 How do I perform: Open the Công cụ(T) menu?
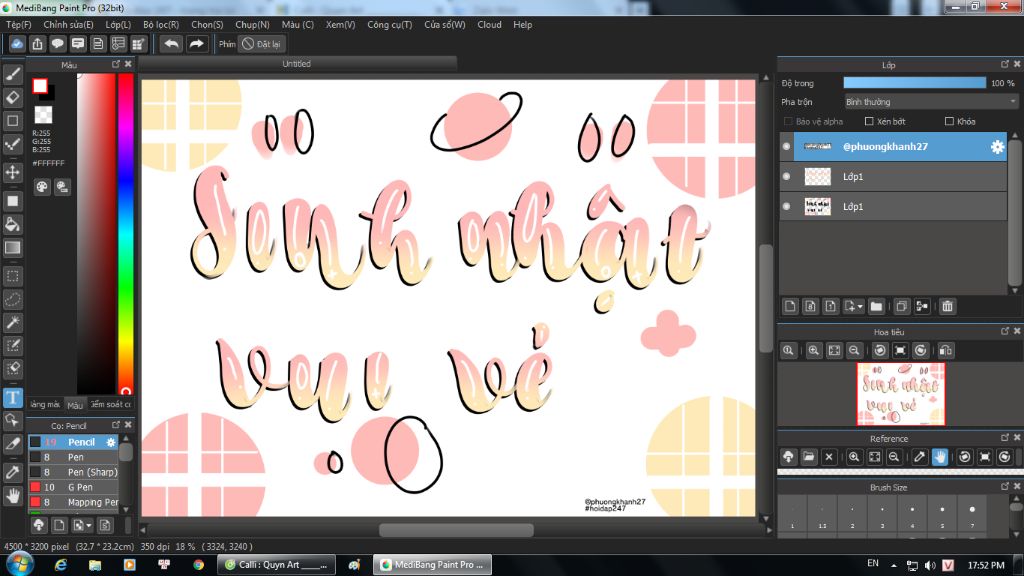[389, 25]
